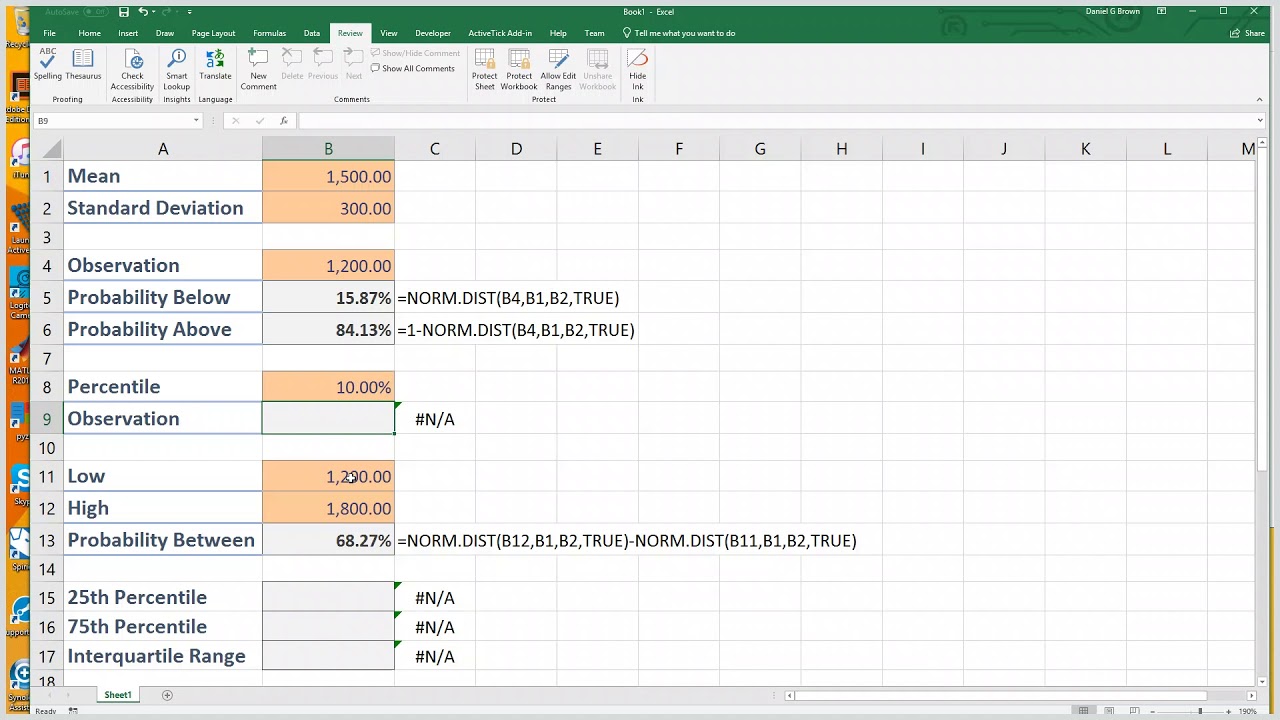Viewport: 1280px width, 720px height.
Task: Open the File tab
Action: 48,33
